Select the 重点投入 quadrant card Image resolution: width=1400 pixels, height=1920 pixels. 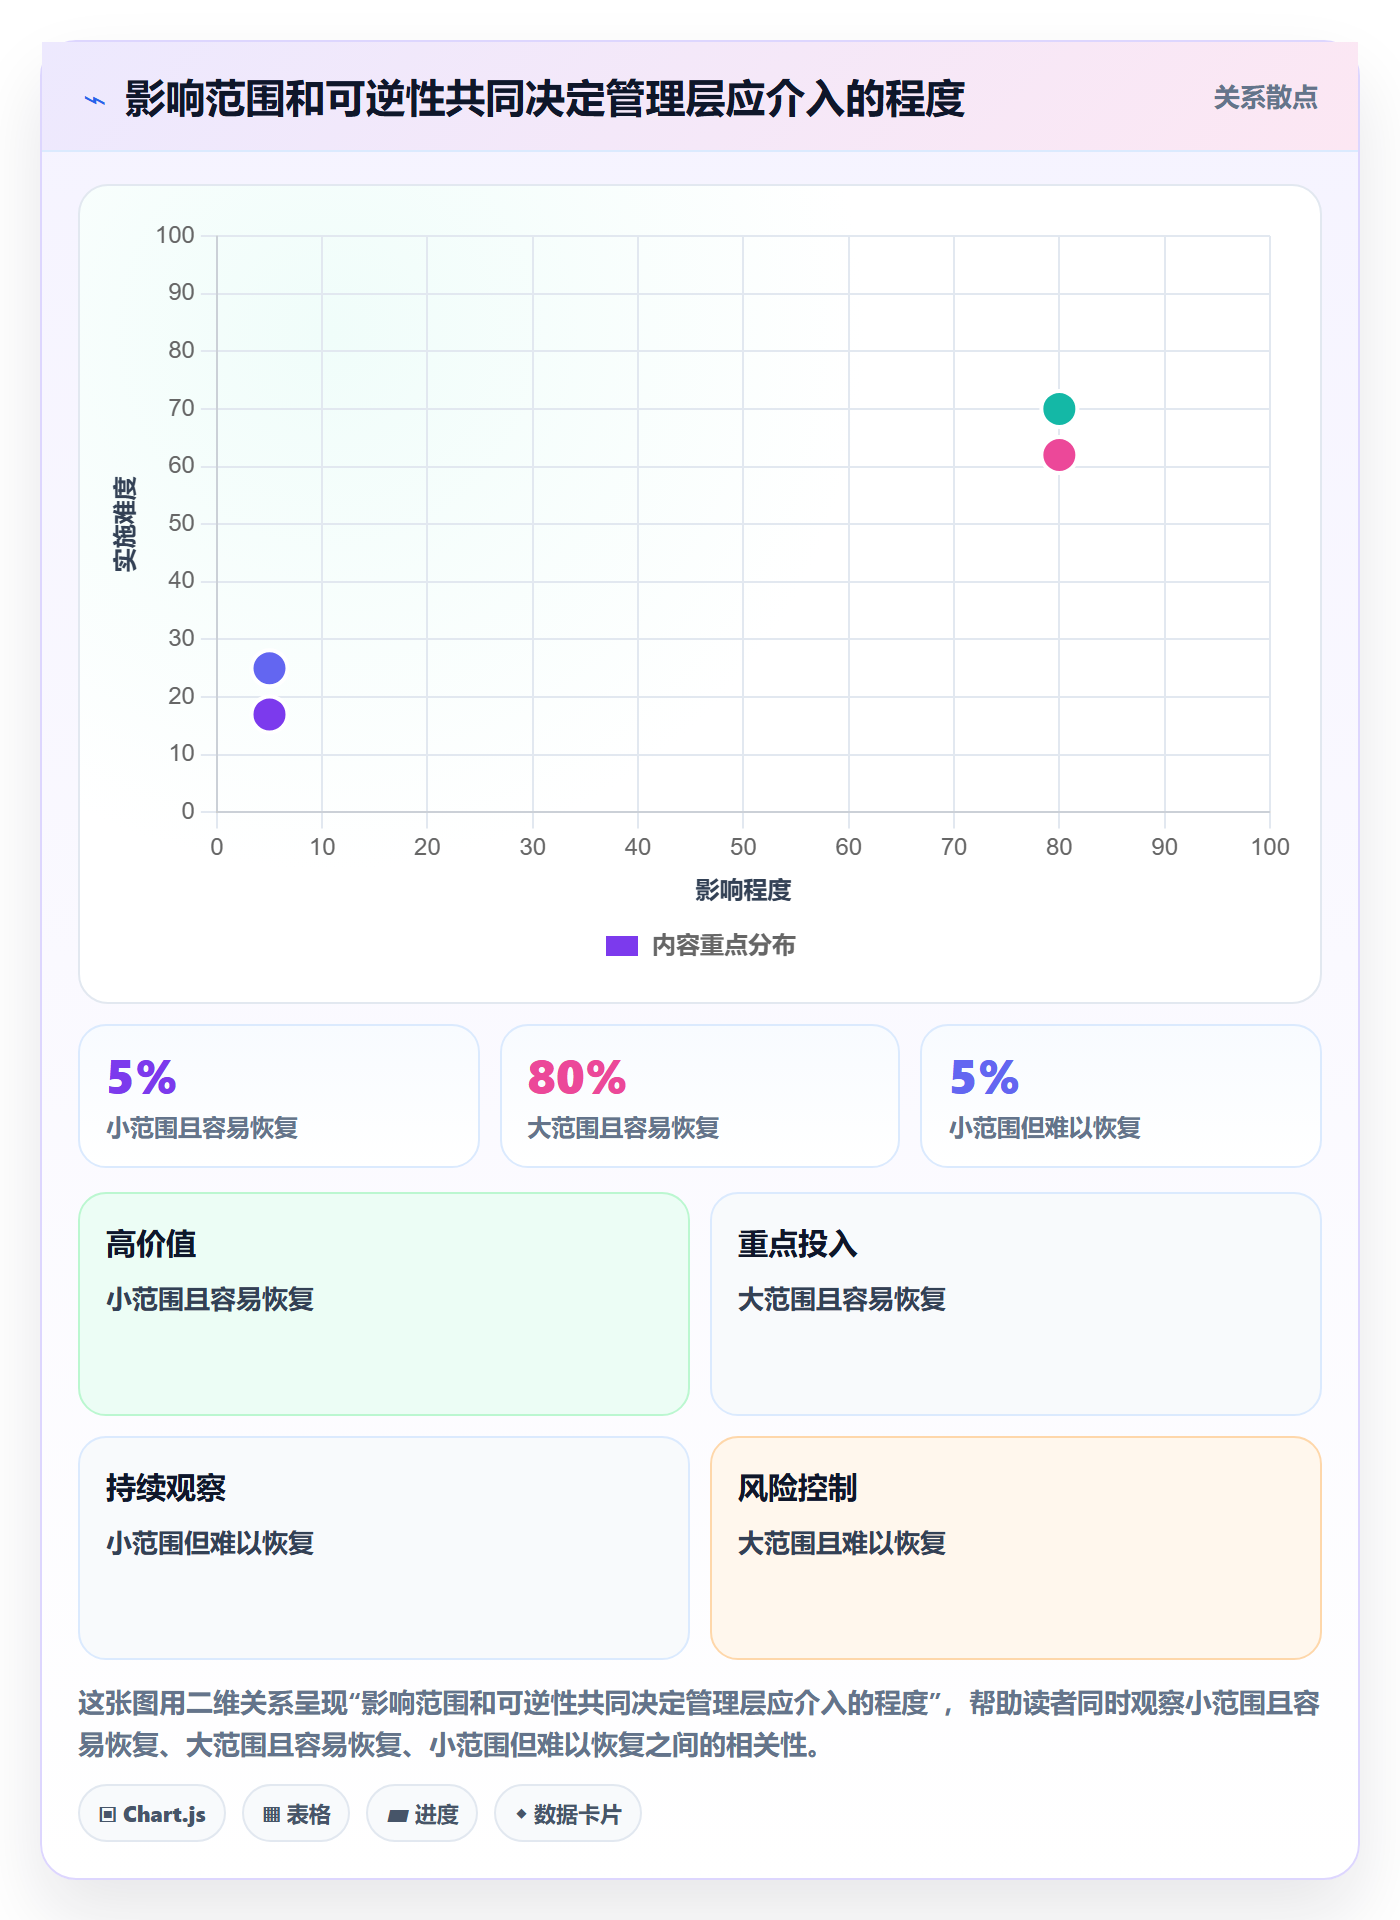point(1016,1304)
